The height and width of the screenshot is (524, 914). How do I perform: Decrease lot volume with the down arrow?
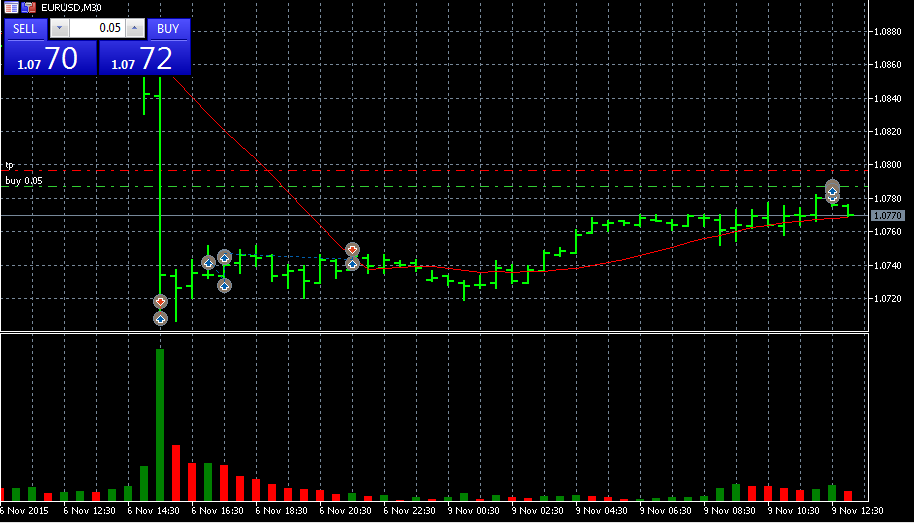(x=60, y=29)
